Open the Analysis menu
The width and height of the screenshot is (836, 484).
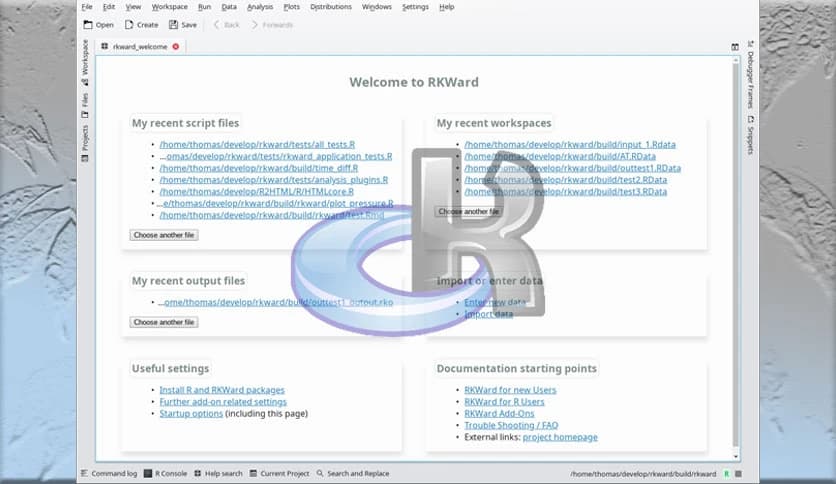point(260,7)
